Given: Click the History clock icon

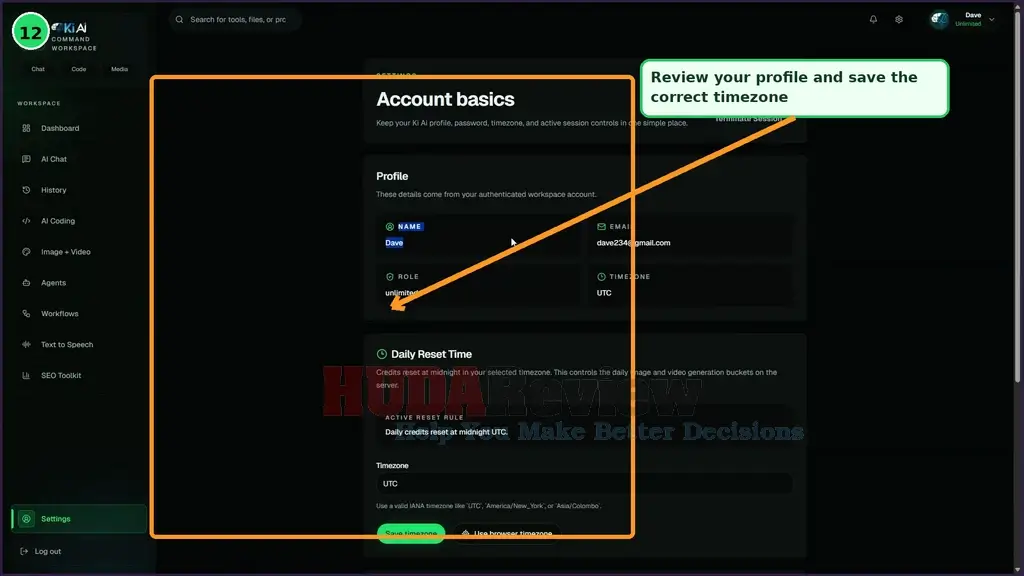Looking at the screenshot, I should (x=26, y=190).
